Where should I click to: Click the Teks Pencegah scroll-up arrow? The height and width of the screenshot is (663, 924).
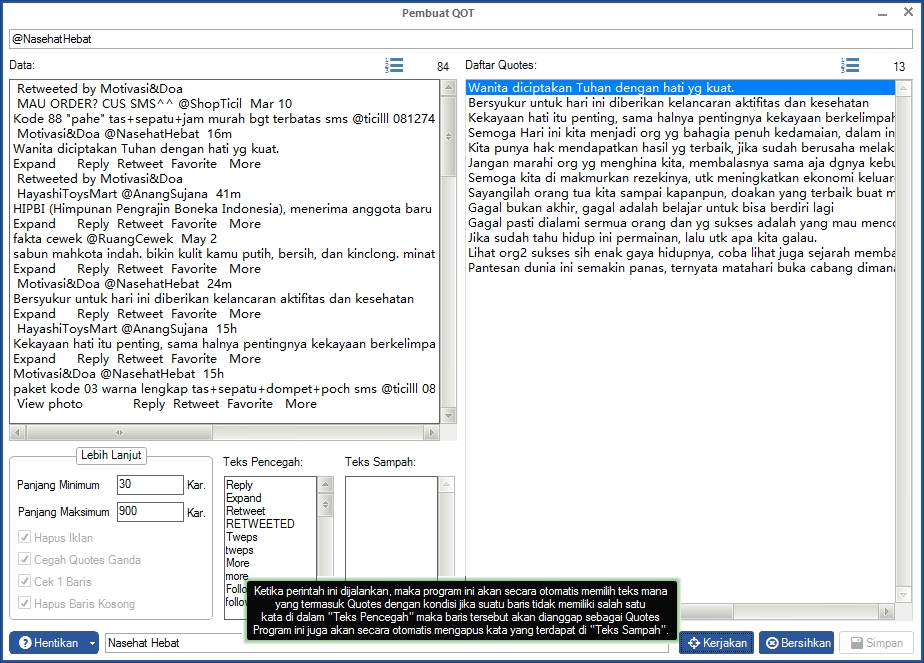(x=325, y=484)
